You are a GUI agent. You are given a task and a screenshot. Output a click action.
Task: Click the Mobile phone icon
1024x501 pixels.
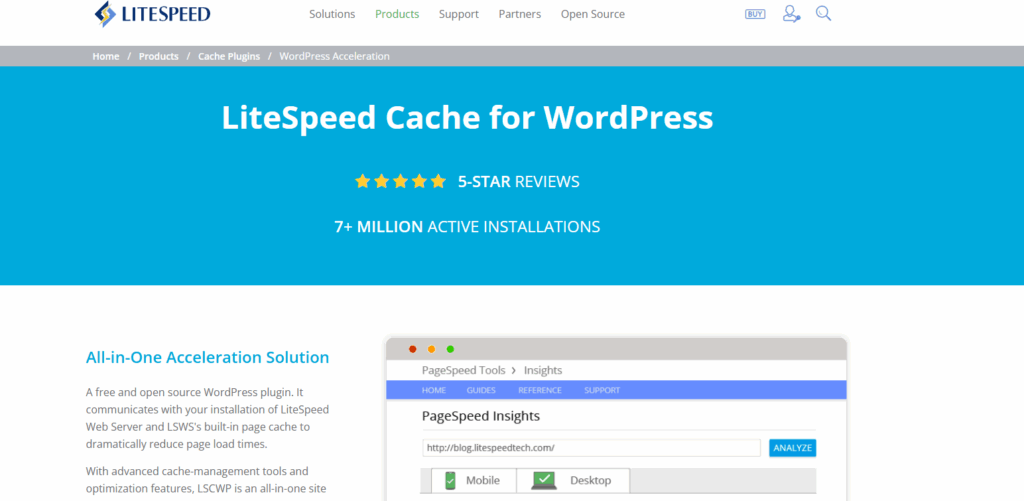449,481
